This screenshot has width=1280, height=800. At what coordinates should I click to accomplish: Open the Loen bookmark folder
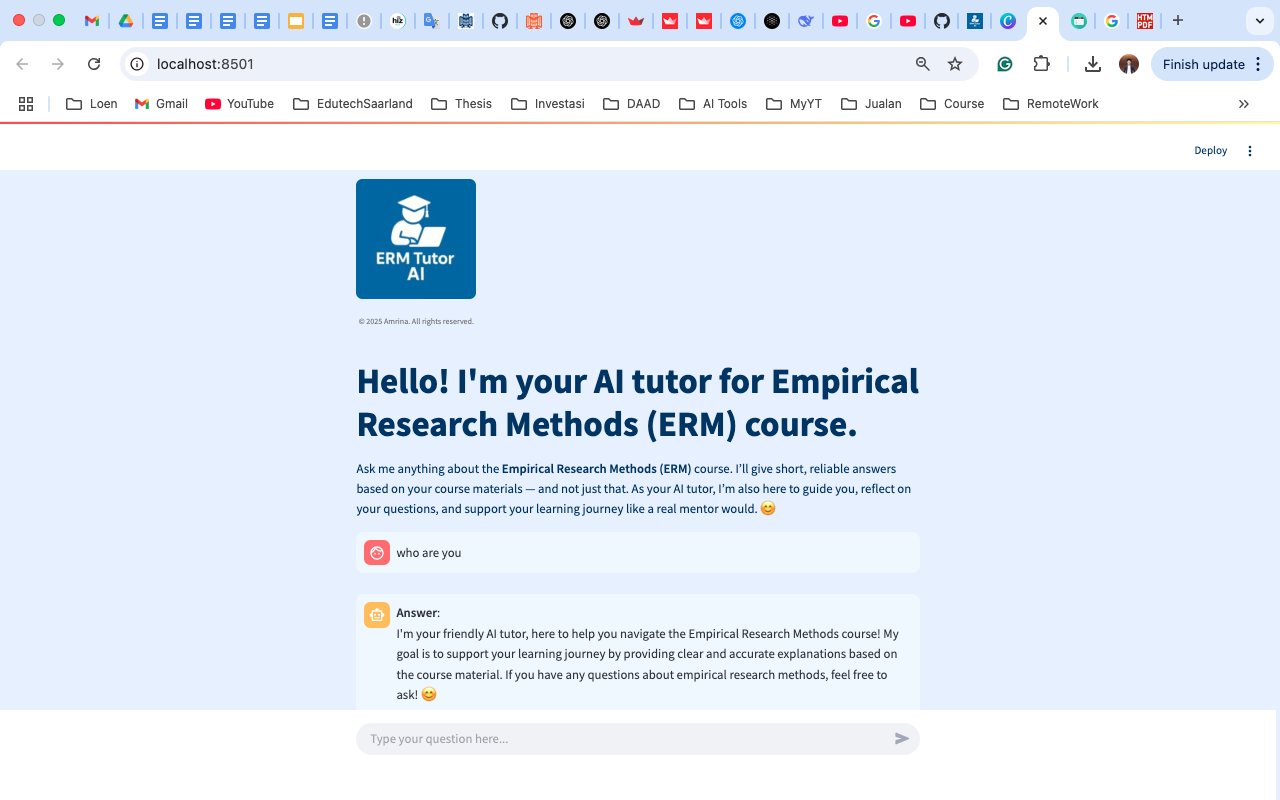tap(92, 103)
